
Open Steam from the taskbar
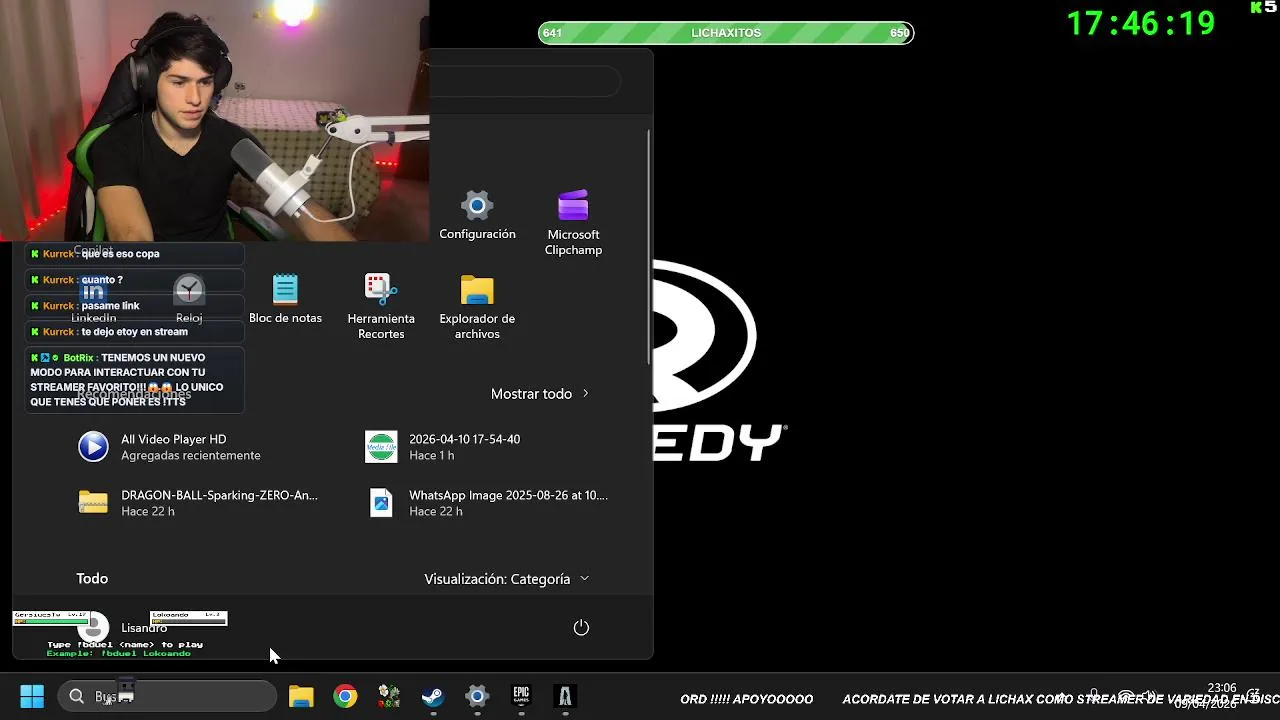433,696
